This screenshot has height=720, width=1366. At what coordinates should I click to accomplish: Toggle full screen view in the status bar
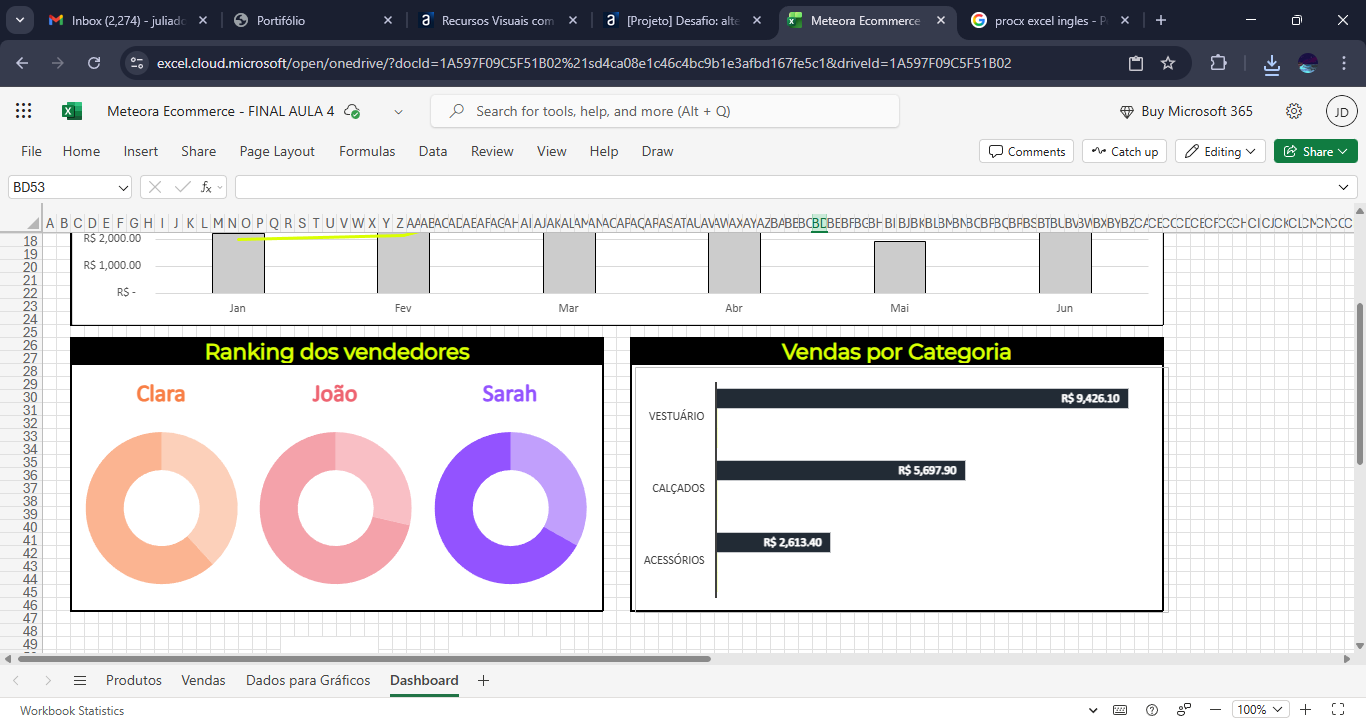(x=1335, y=710)
